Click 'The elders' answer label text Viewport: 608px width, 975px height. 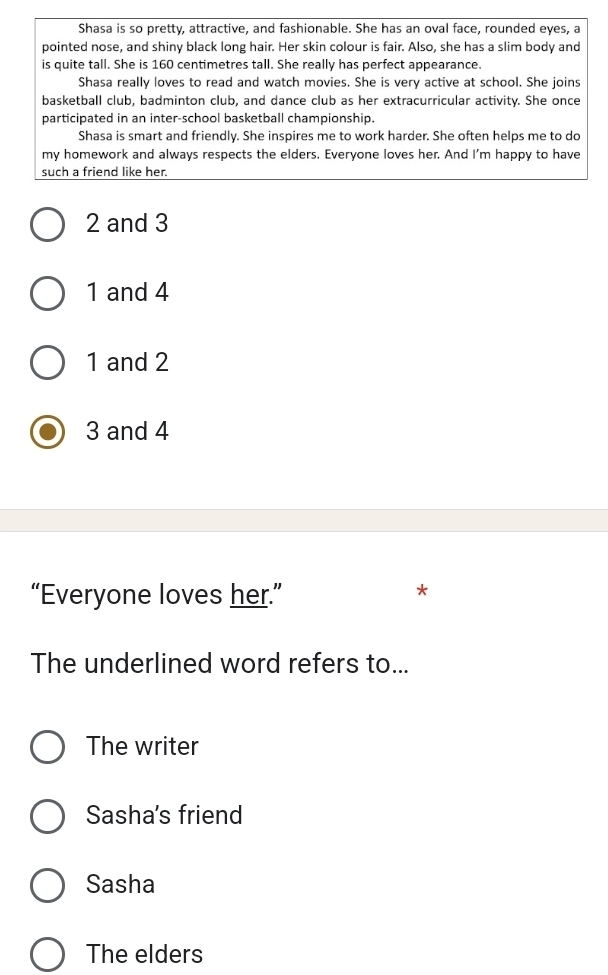point(144,954)
